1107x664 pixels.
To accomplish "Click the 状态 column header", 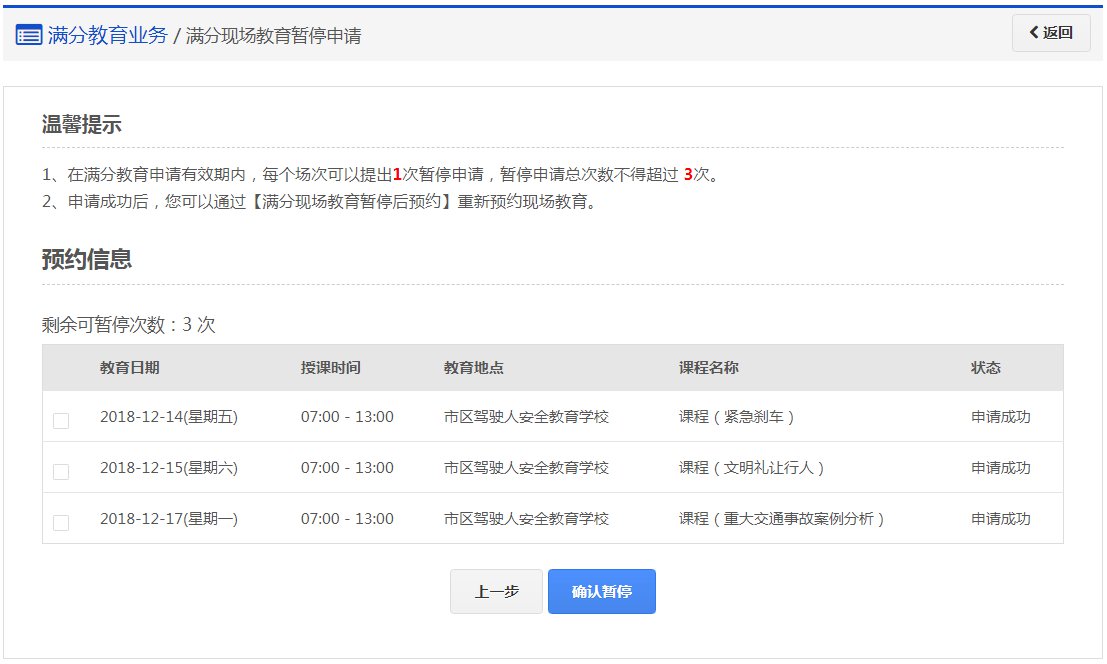I will [x=985, y=368].
